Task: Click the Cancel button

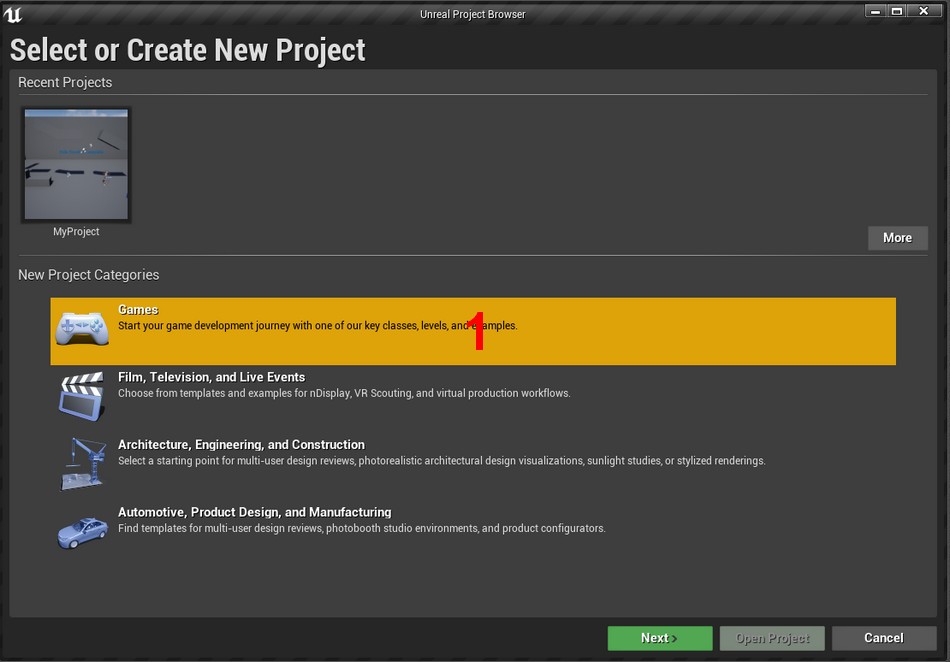Action: coord(883,638)
